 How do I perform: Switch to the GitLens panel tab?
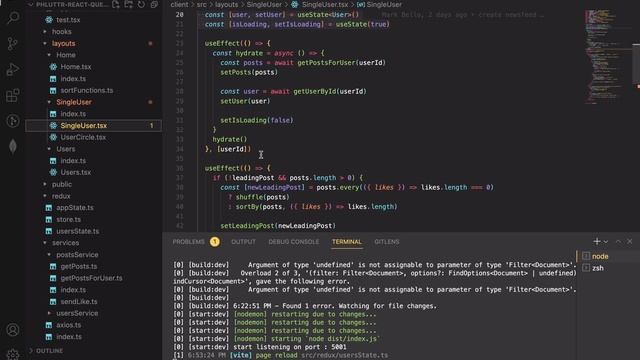tap(387, 242)
